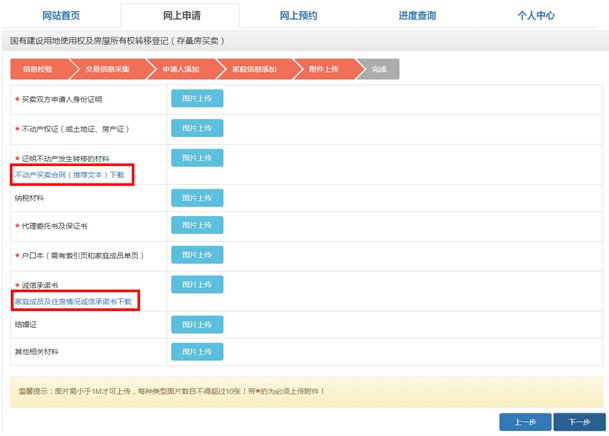The image size is (609, 436).
Task: Click the 信息校验 step arrow
Action: [40, 69]
